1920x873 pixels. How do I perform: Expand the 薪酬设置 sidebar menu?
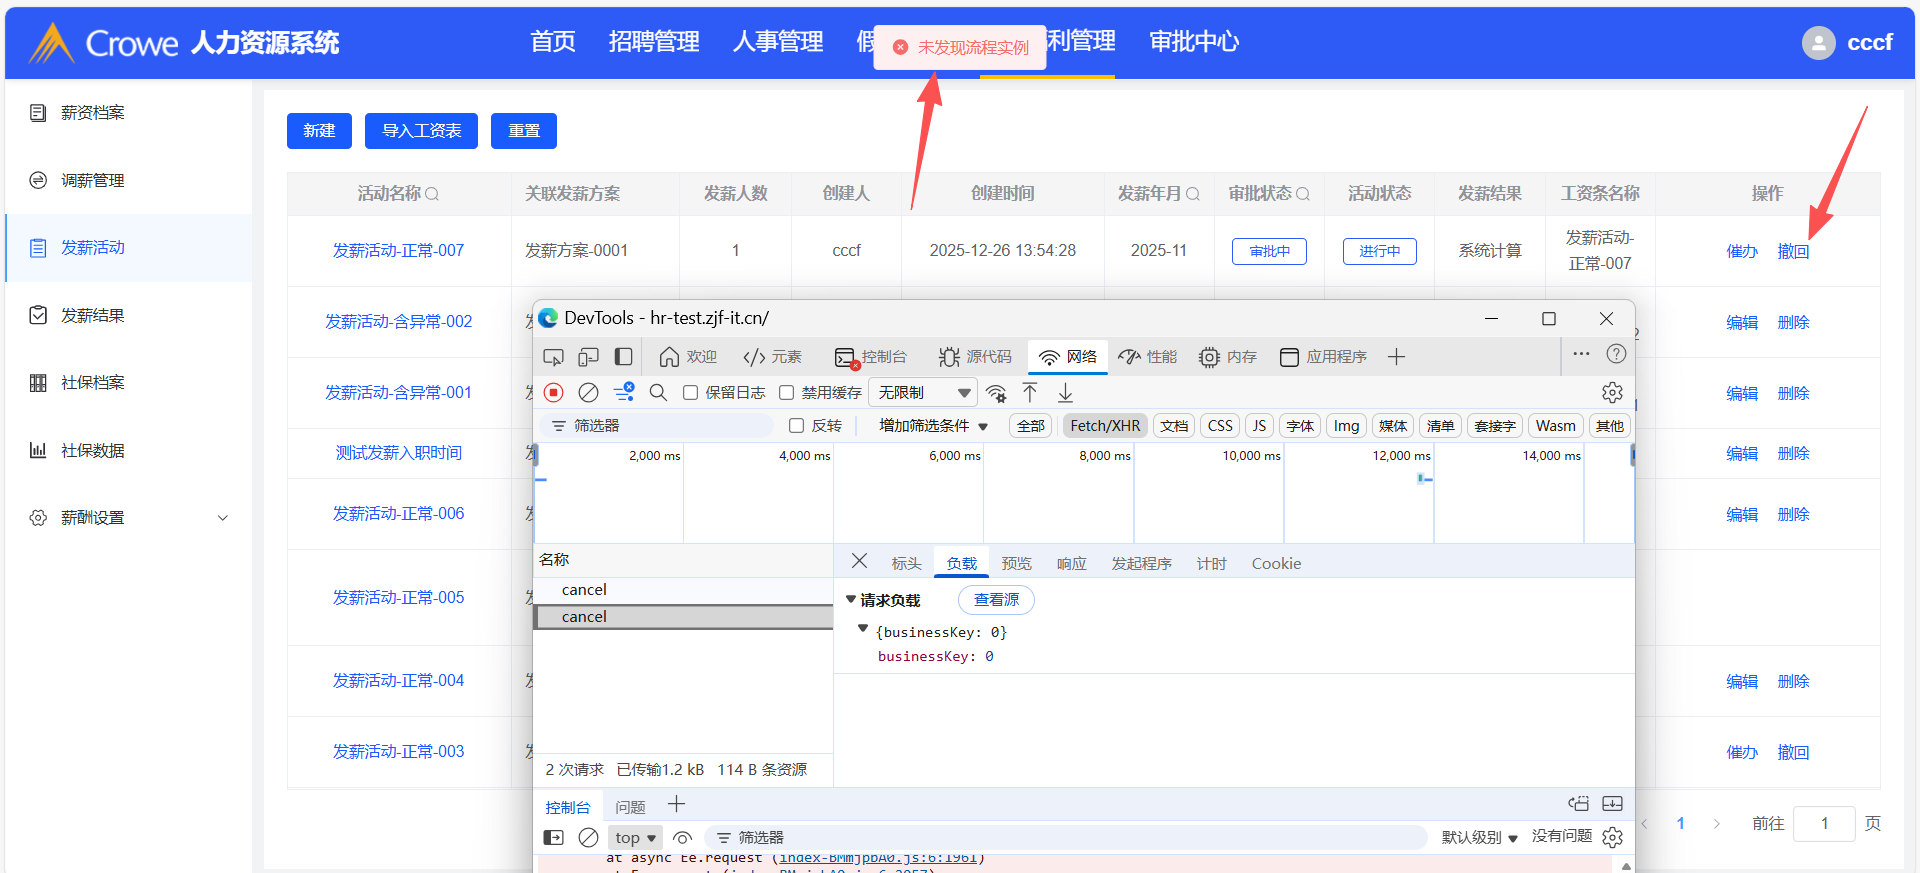tap(130, 518)
